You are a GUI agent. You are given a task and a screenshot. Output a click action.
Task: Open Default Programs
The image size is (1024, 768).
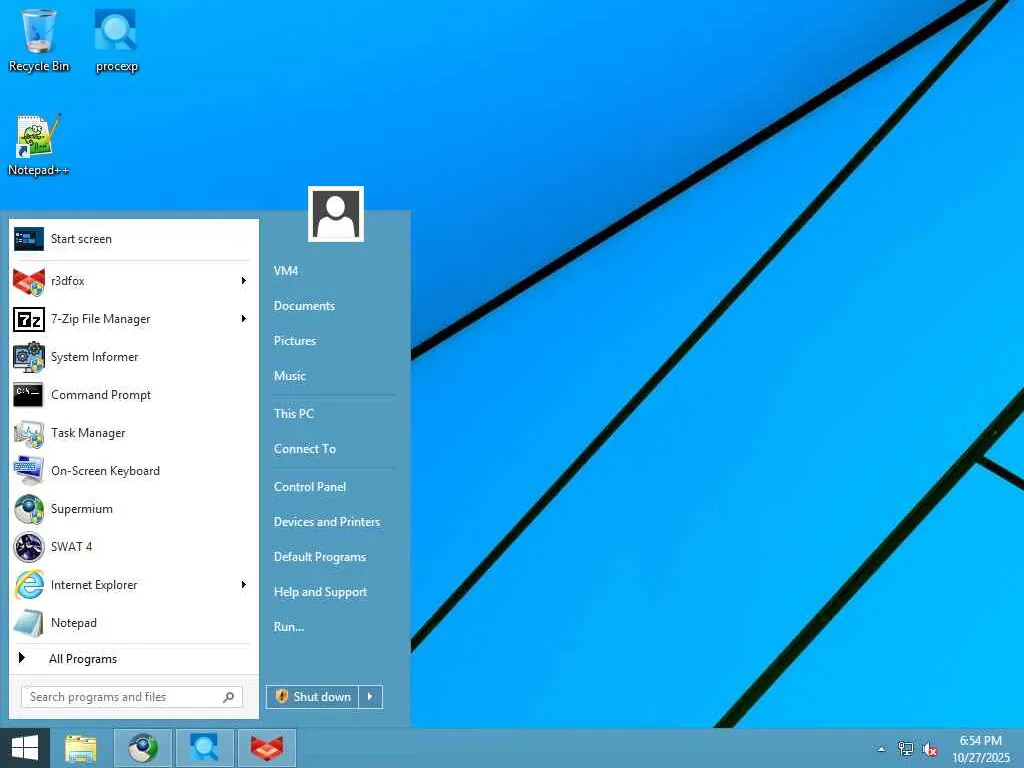(x=320, y=557)
